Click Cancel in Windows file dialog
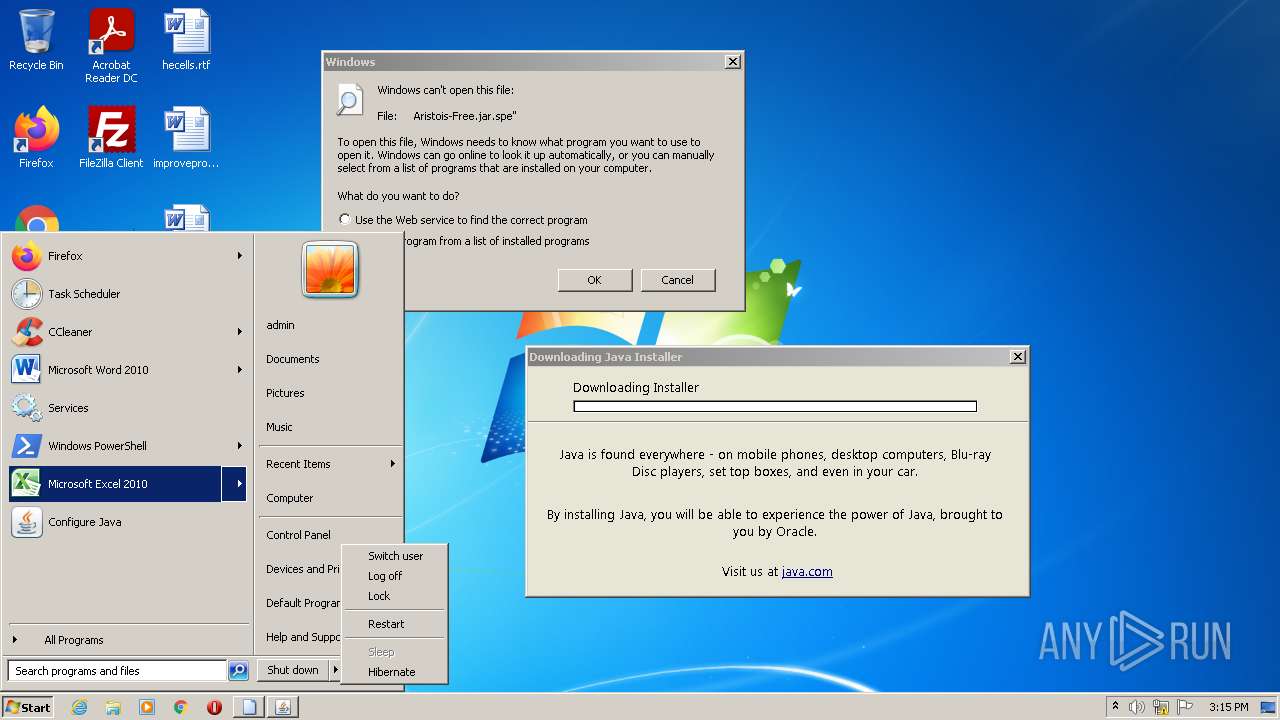1280x720 pixels. click(677, 280)
